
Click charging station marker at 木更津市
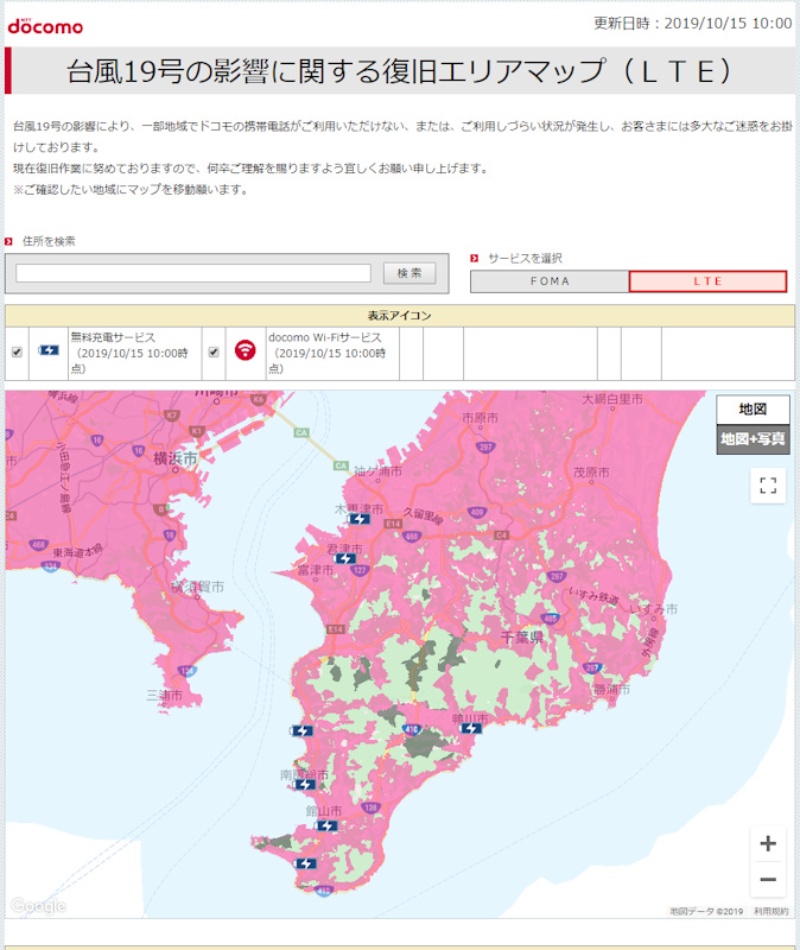pyautogui.click(x=359, y=519)
